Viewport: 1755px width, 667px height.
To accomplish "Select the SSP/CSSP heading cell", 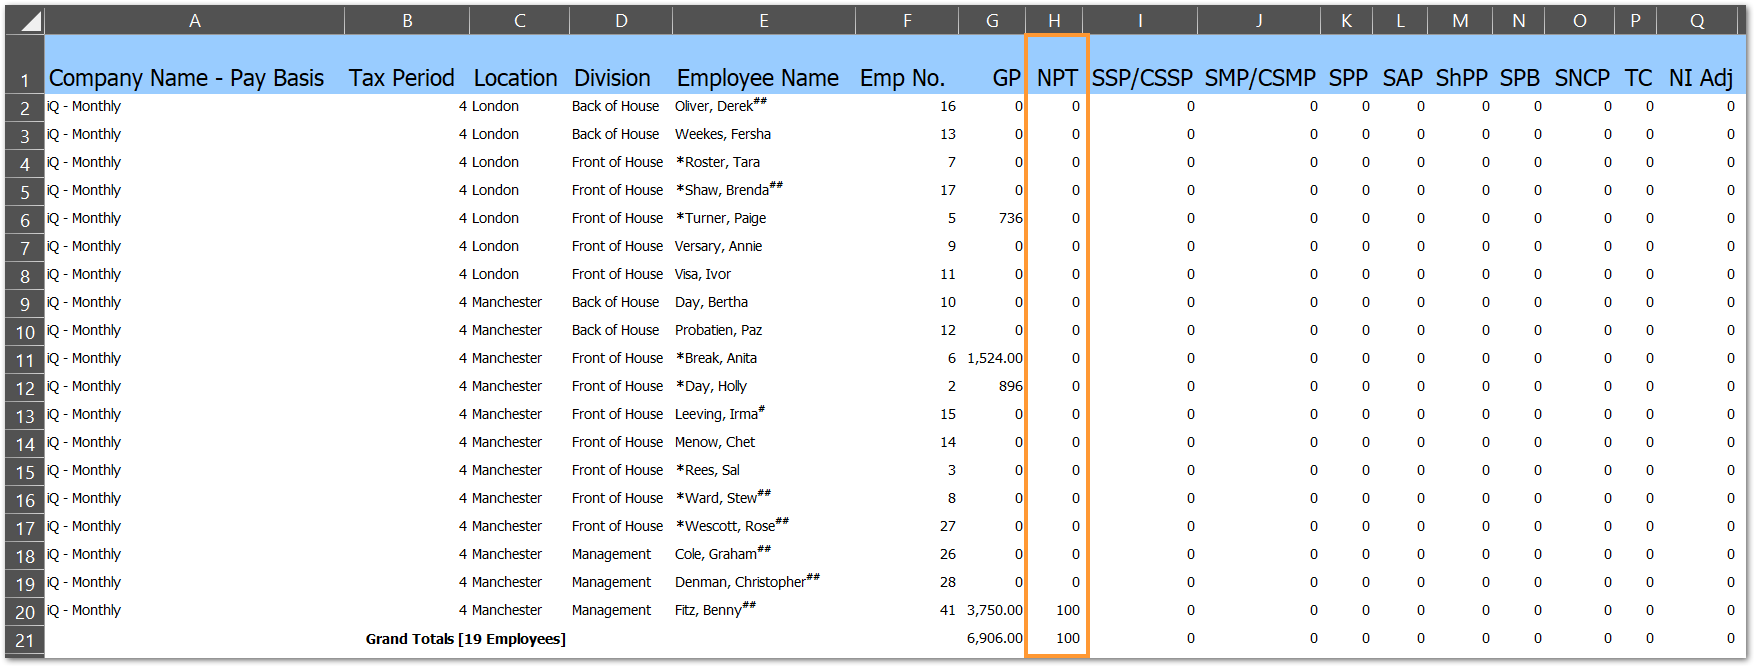I will (x=1141, y=78).
